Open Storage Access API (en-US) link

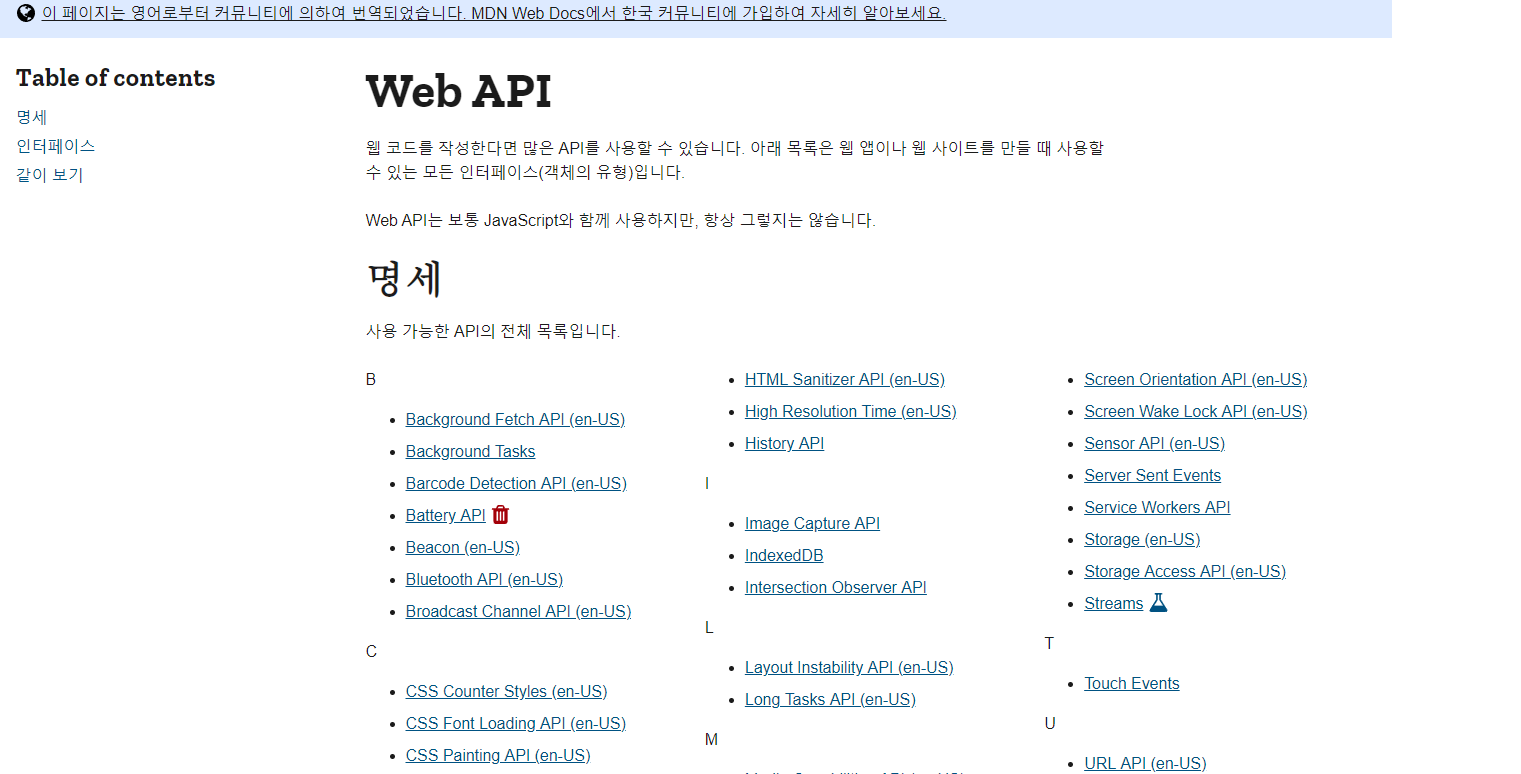pyautogui.click(x=1185, y=571)
